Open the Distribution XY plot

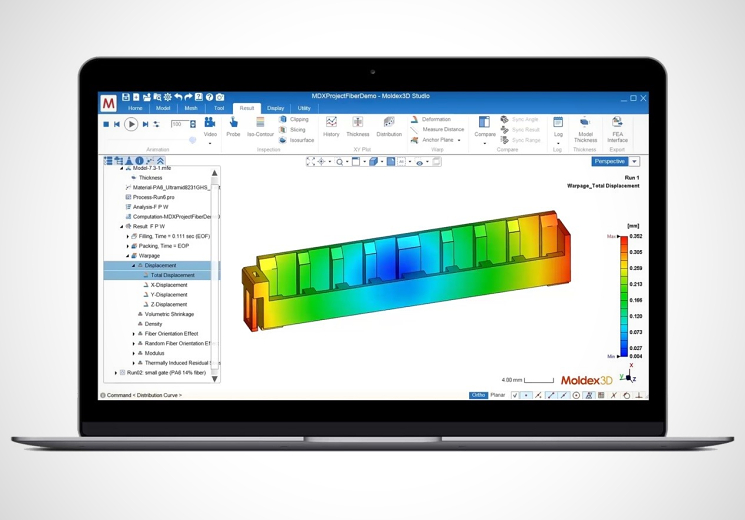389,127
